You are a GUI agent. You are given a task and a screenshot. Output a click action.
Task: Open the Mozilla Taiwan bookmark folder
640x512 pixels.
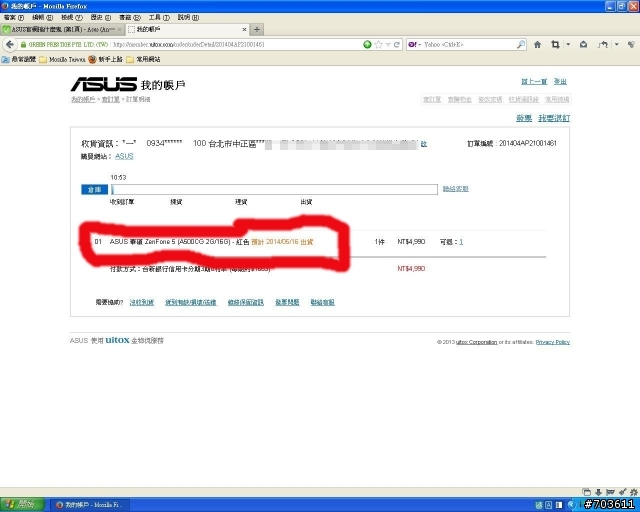click(x=62, y=60)
